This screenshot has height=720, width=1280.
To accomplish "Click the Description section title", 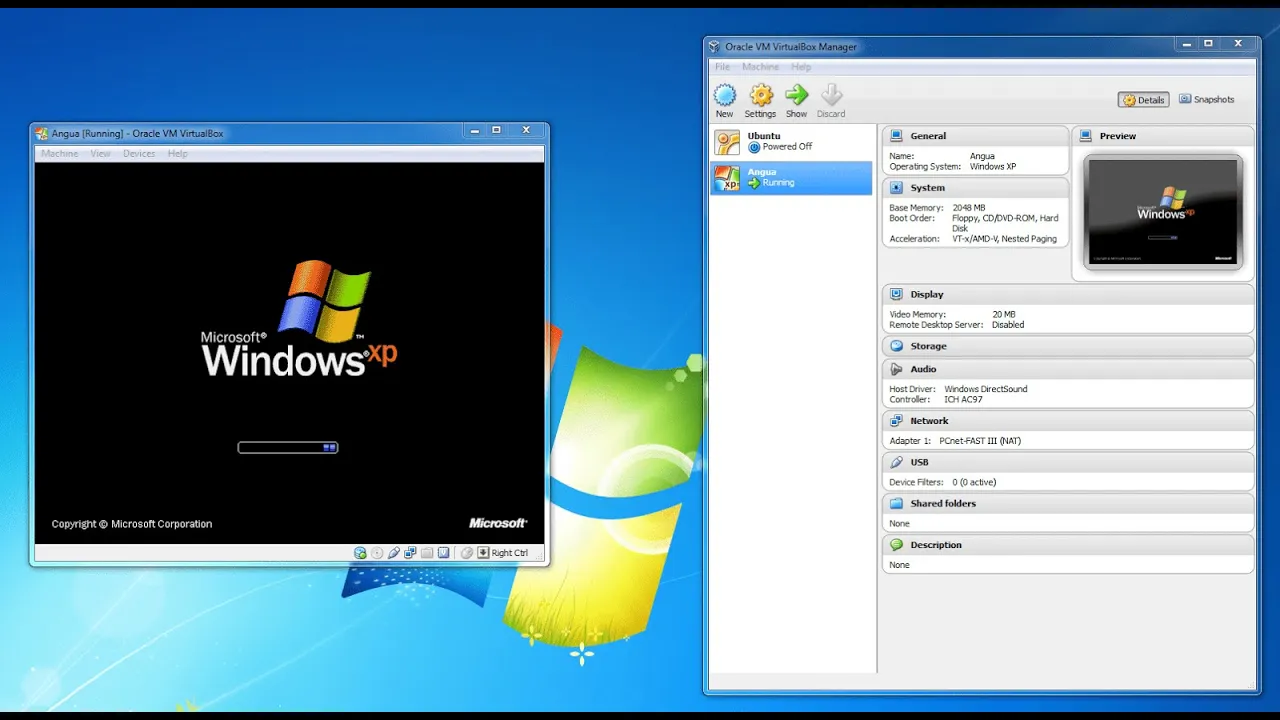I will click(x=936, y=545).
